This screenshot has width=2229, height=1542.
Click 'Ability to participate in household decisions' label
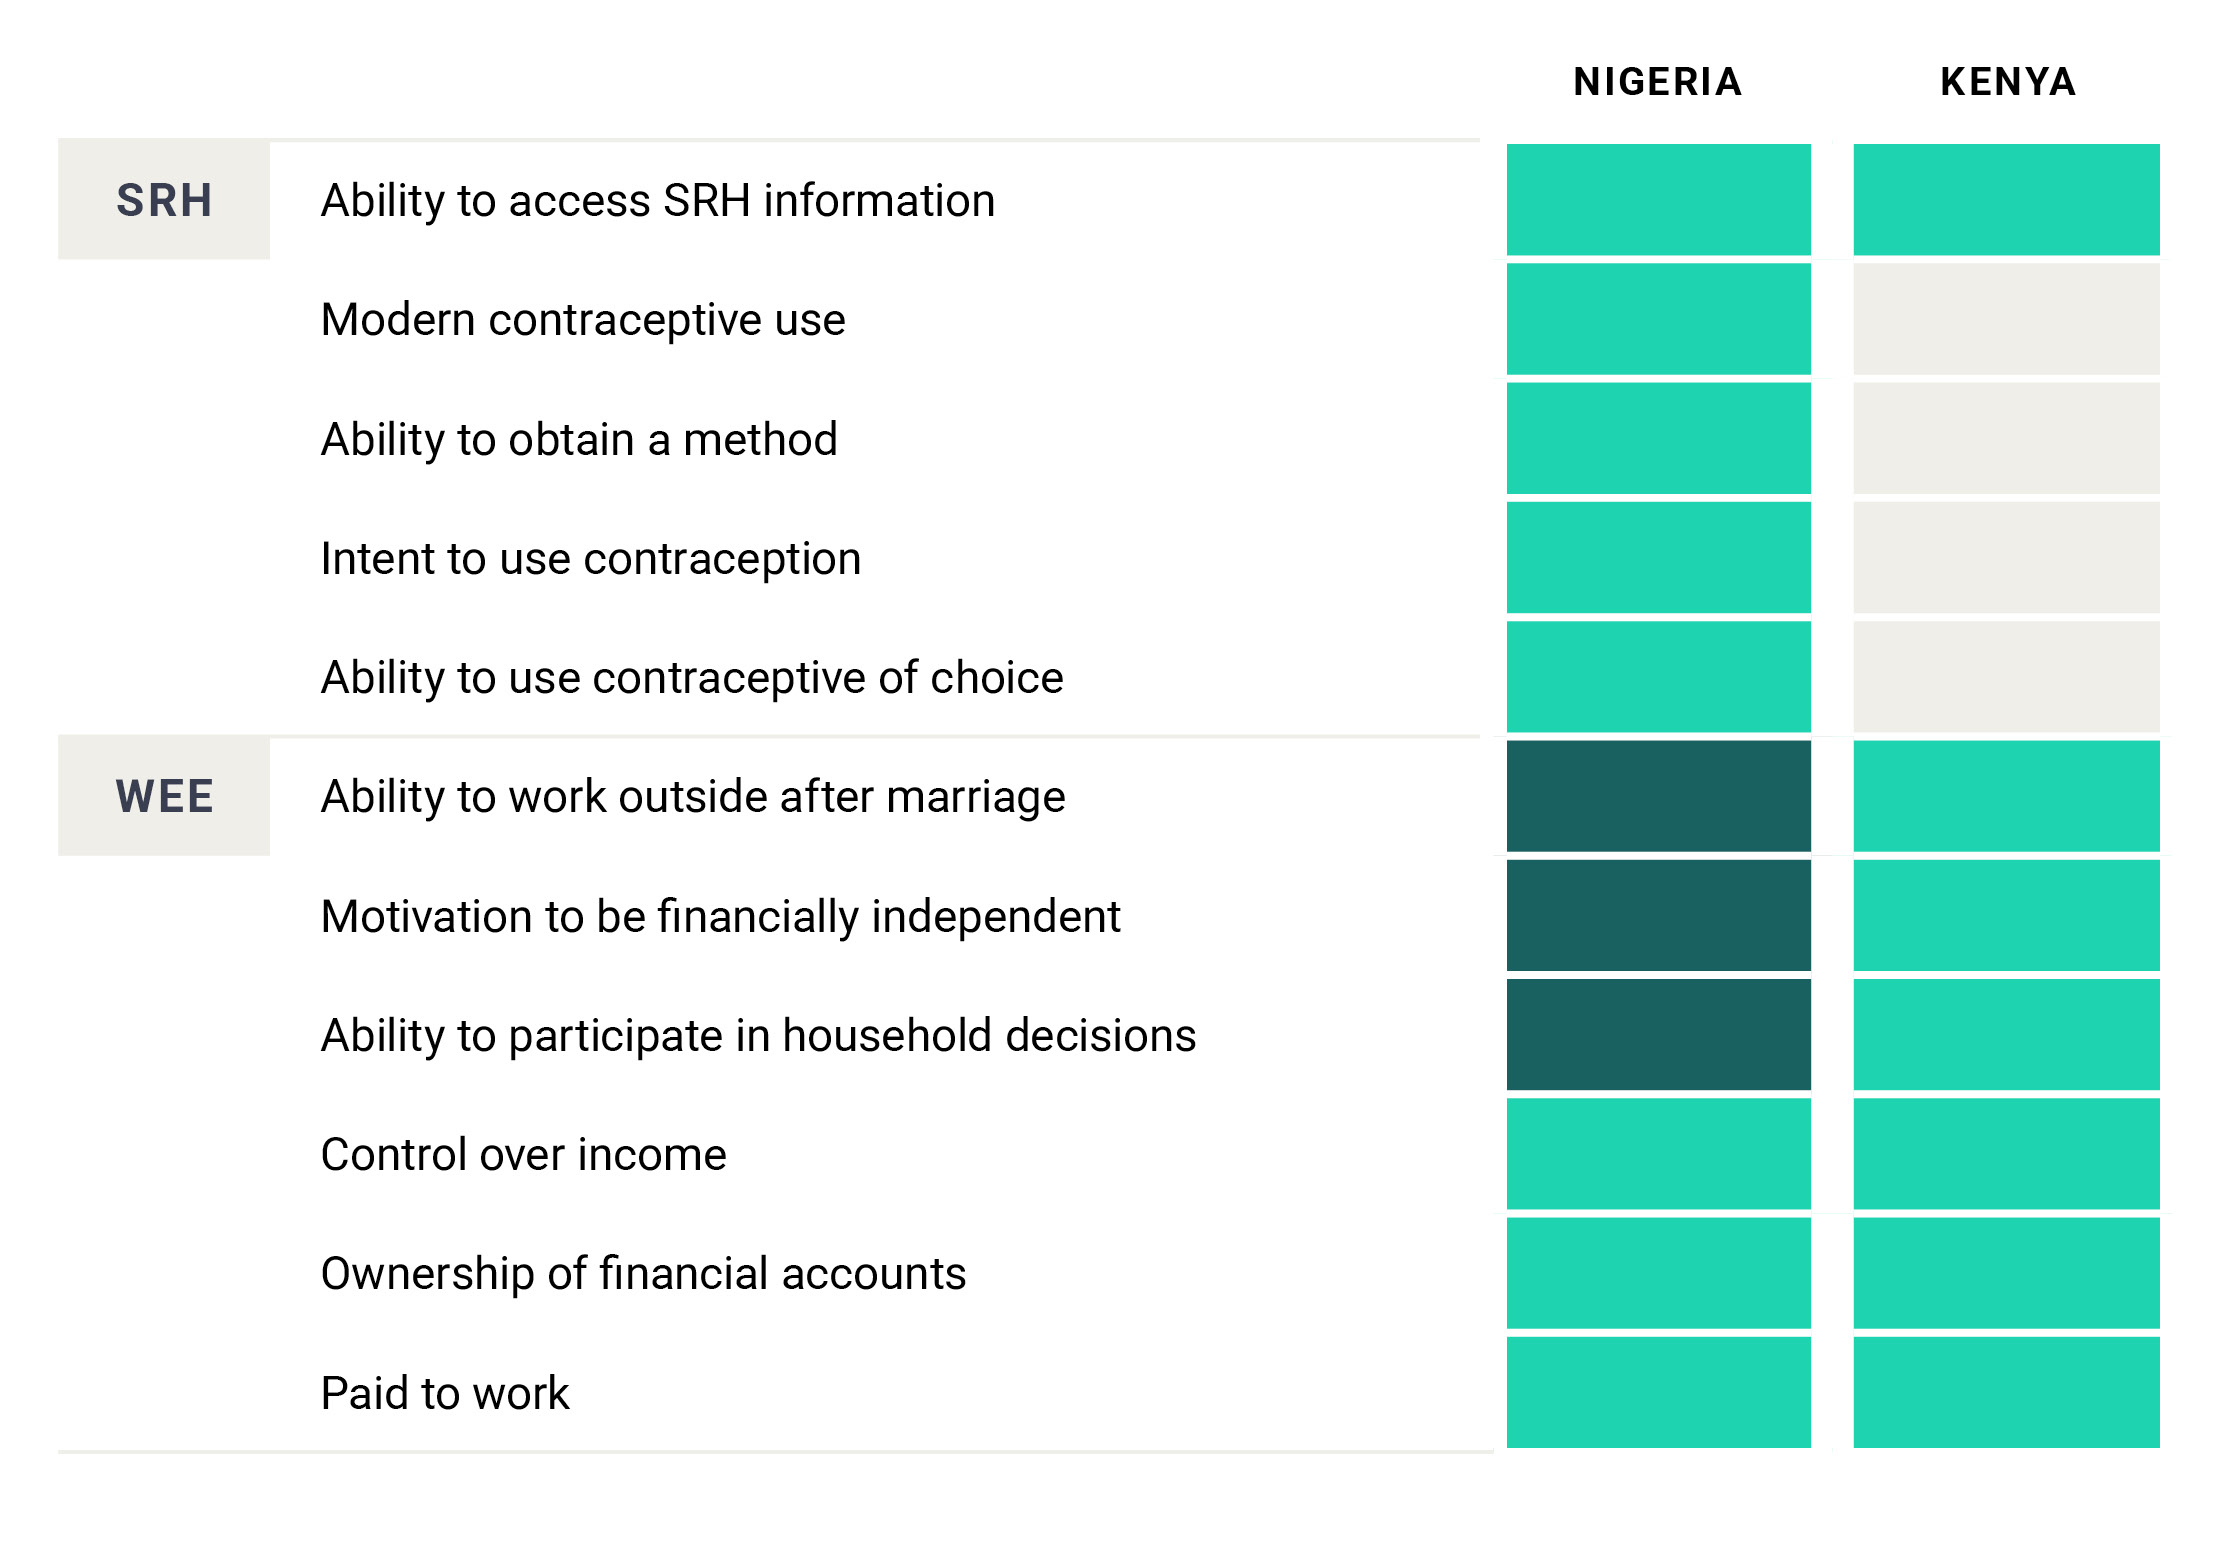point(758,1035)
